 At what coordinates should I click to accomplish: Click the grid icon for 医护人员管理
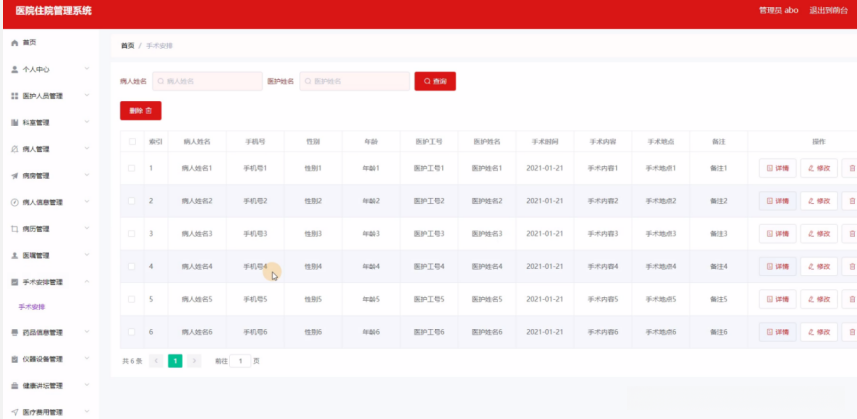point(15,96)
